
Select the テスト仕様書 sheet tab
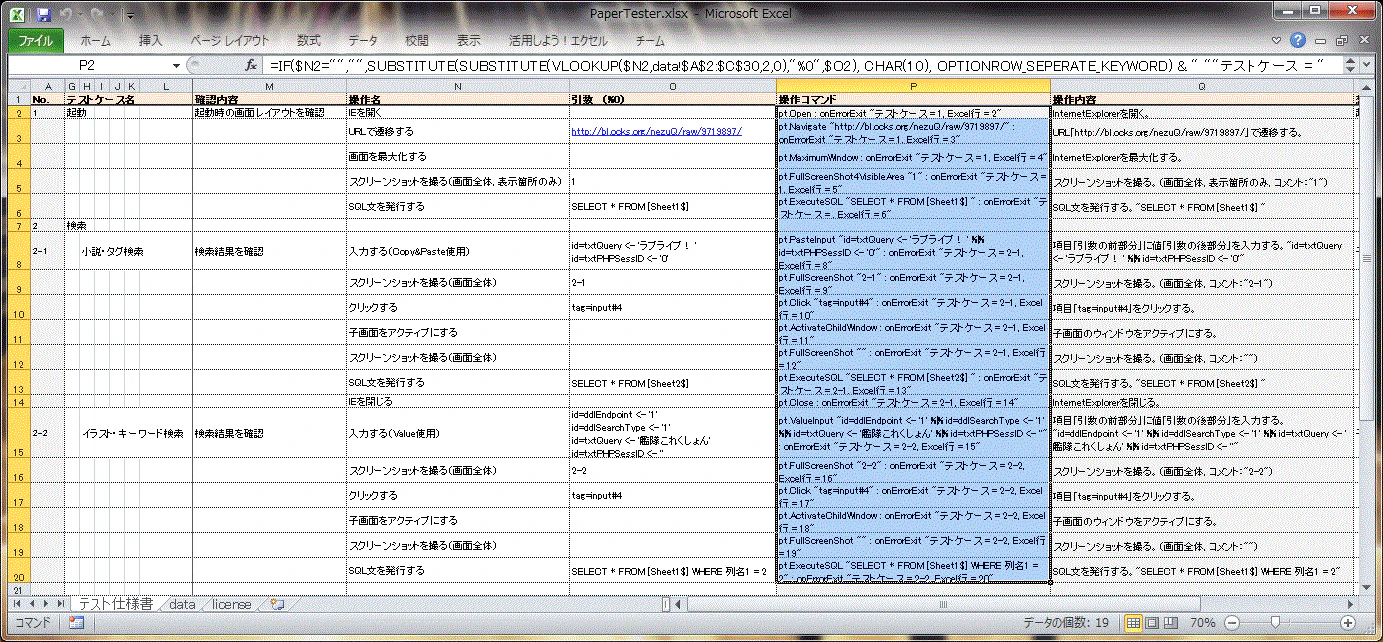tap(115, 604)
